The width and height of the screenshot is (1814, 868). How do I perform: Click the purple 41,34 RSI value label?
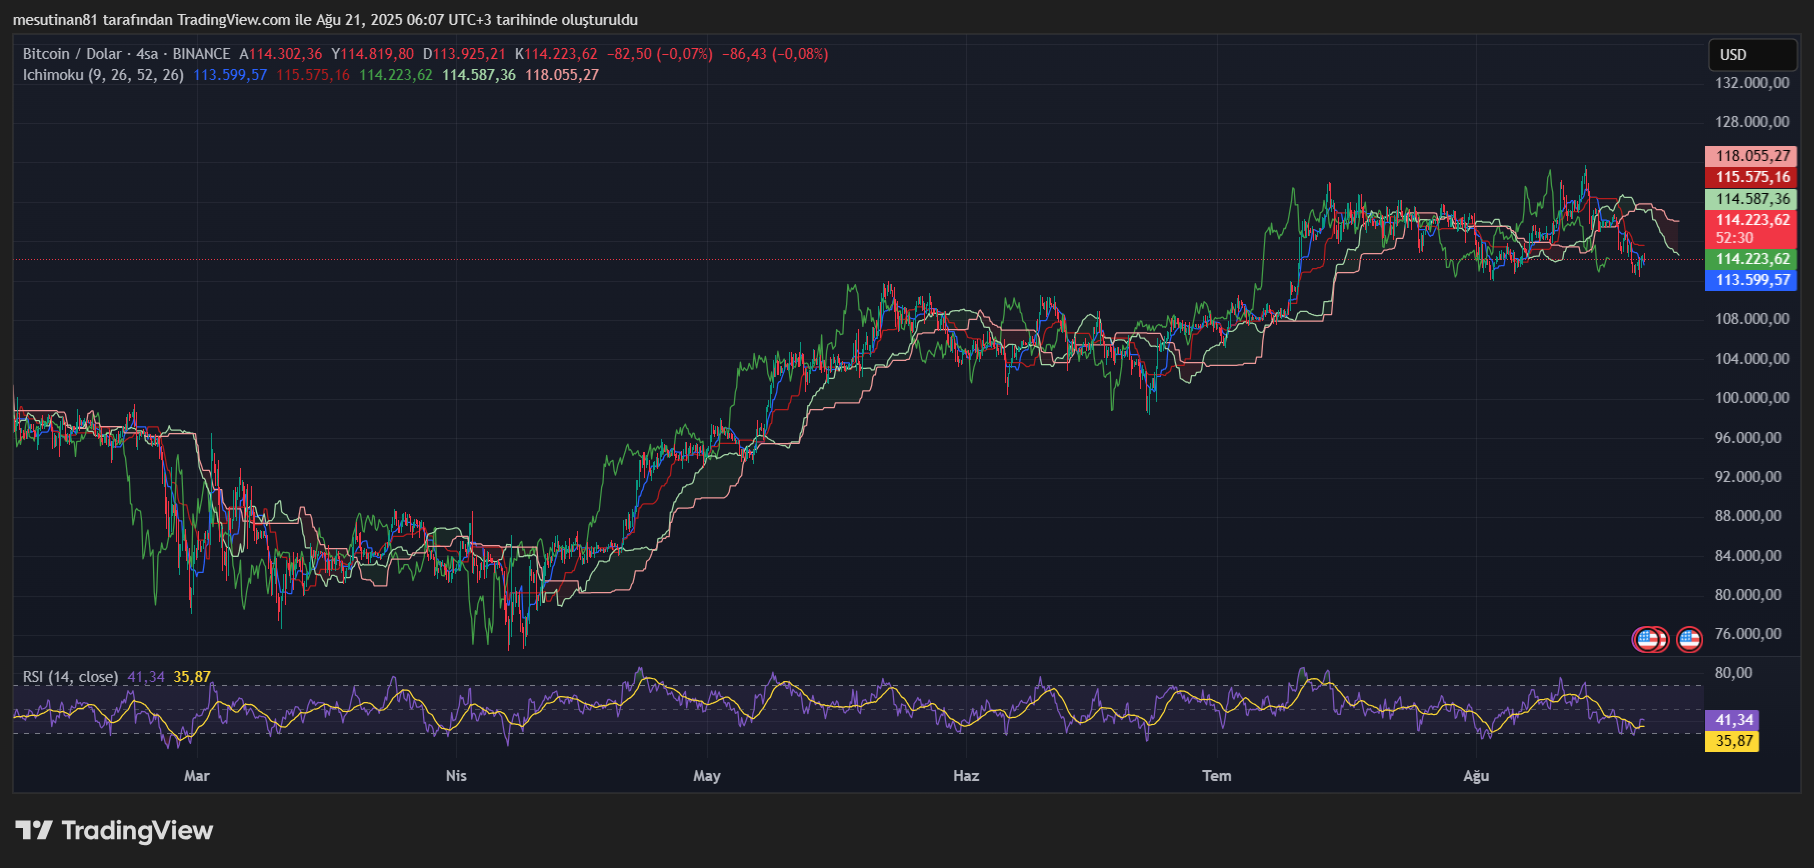[x=1734, y=720]
